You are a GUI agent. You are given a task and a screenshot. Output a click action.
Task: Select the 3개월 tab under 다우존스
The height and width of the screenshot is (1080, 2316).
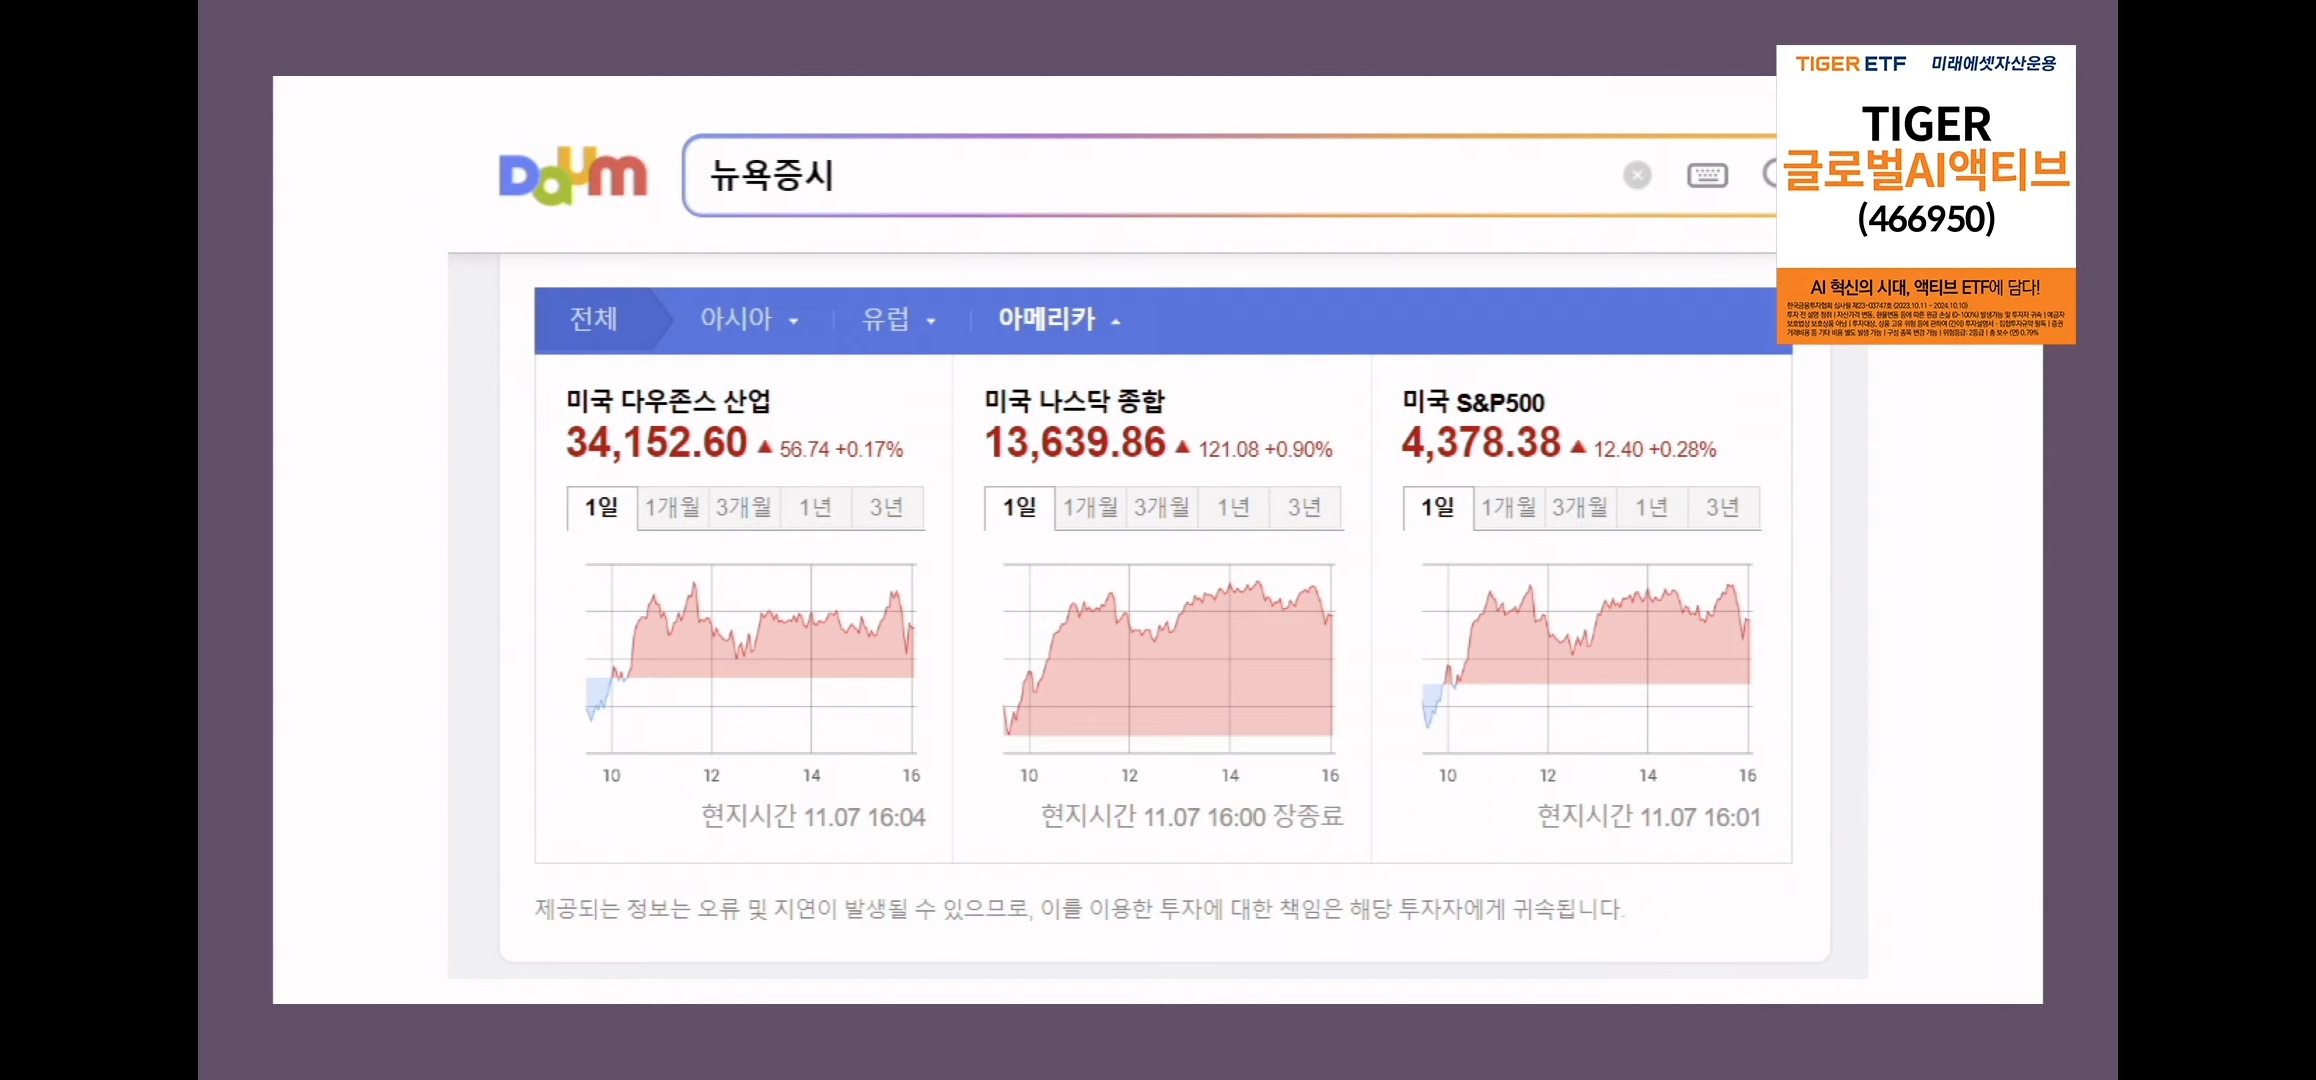tap(743, 508)
